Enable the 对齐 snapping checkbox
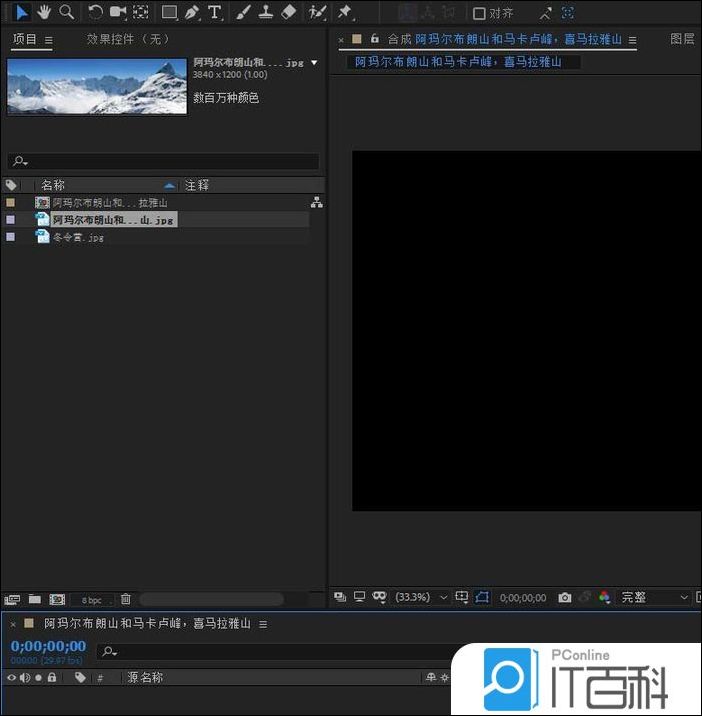 click(x=479, y=13)
